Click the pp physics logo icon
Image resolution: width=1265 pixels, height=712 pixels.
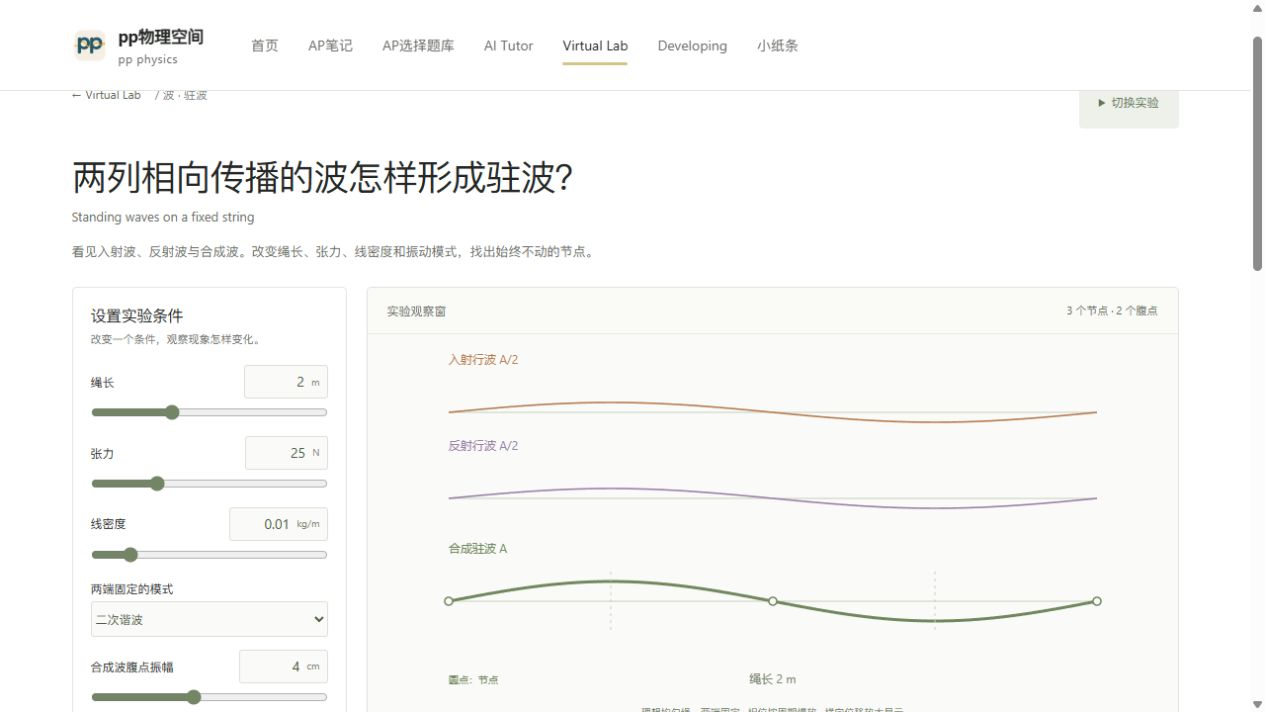pyautogui.click(x=90, y=45)
